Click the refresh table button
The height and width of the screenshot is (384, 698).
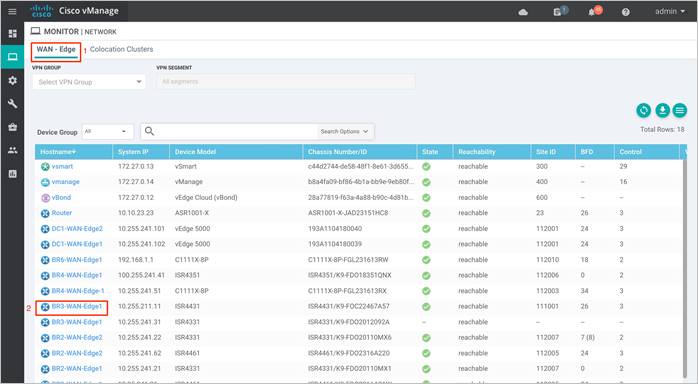[644, 110]
